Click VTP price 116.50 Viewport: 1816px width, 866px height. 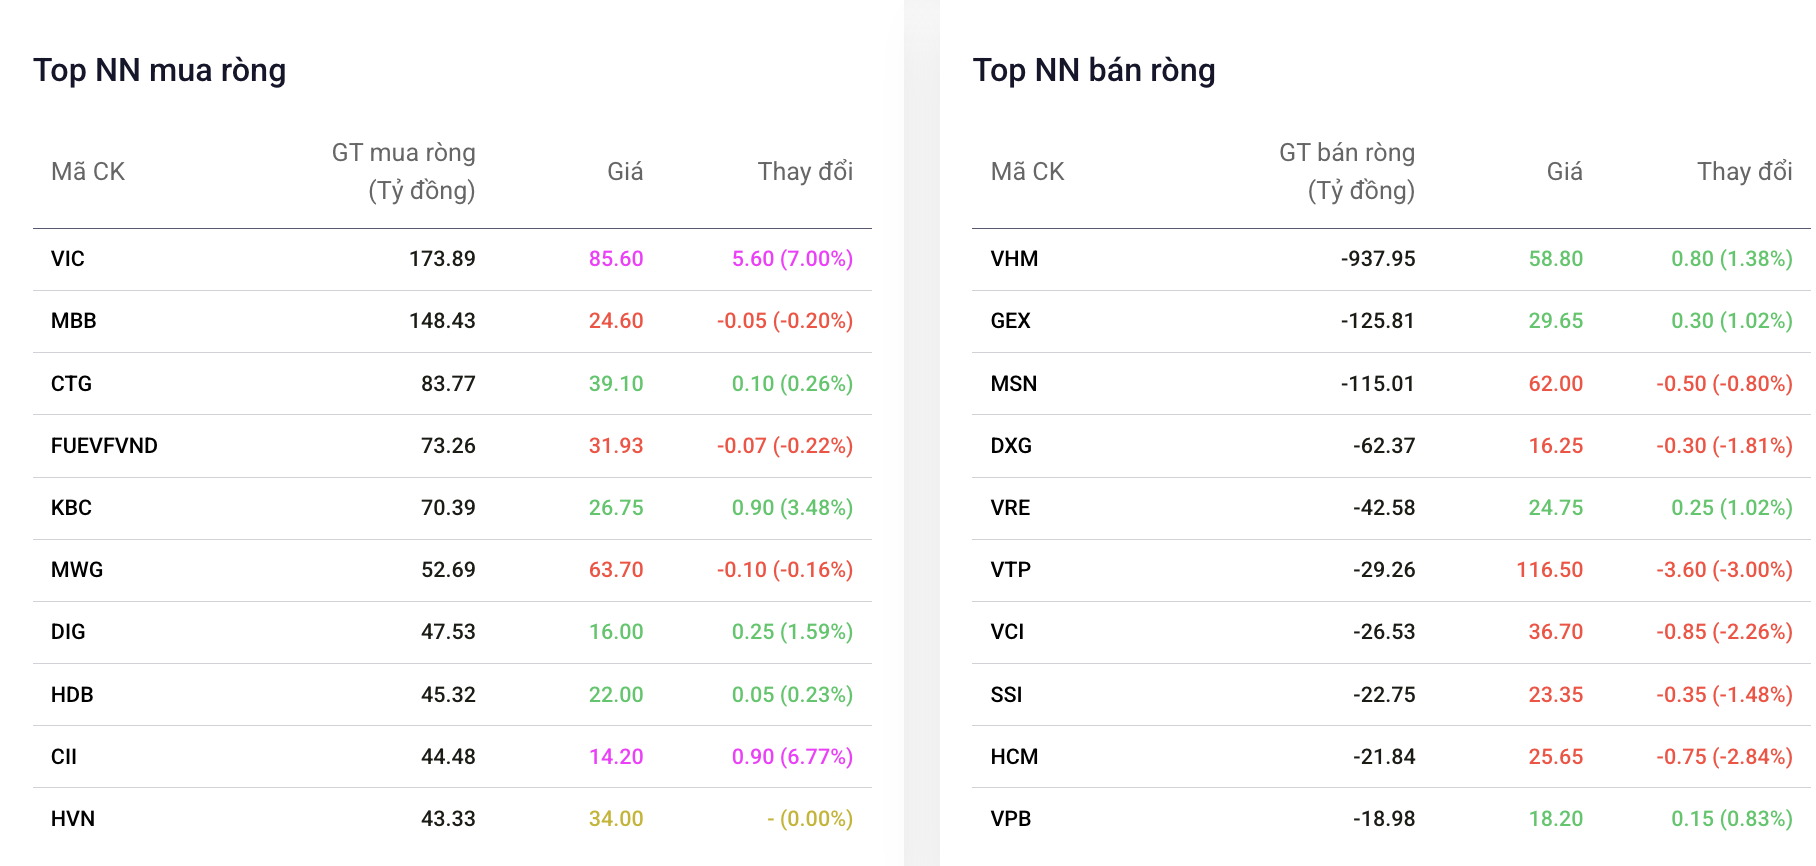pos(1550,570)
